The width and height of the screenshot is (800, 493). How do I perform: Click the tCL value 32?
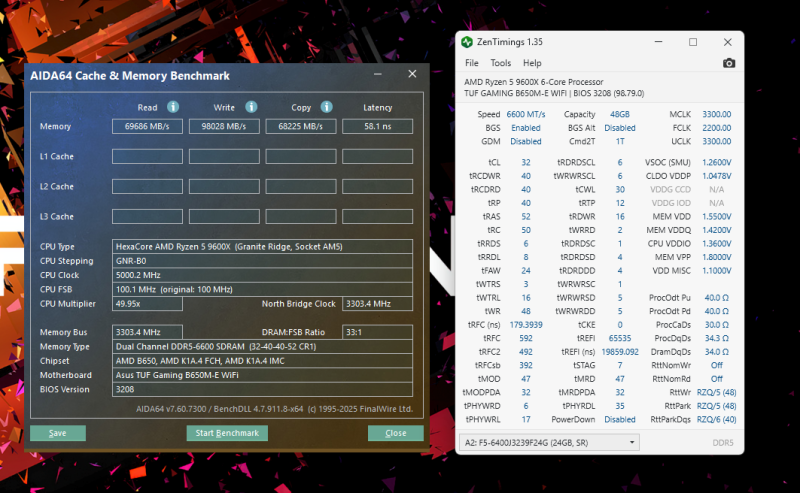(x=526, y=162)
